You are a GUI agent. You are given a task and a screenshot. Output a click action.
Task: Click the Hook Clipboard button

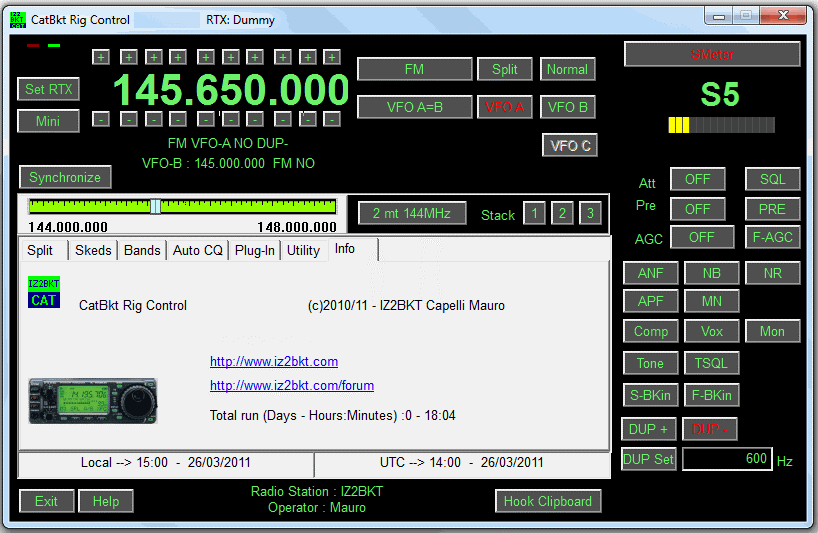(547, 501)
